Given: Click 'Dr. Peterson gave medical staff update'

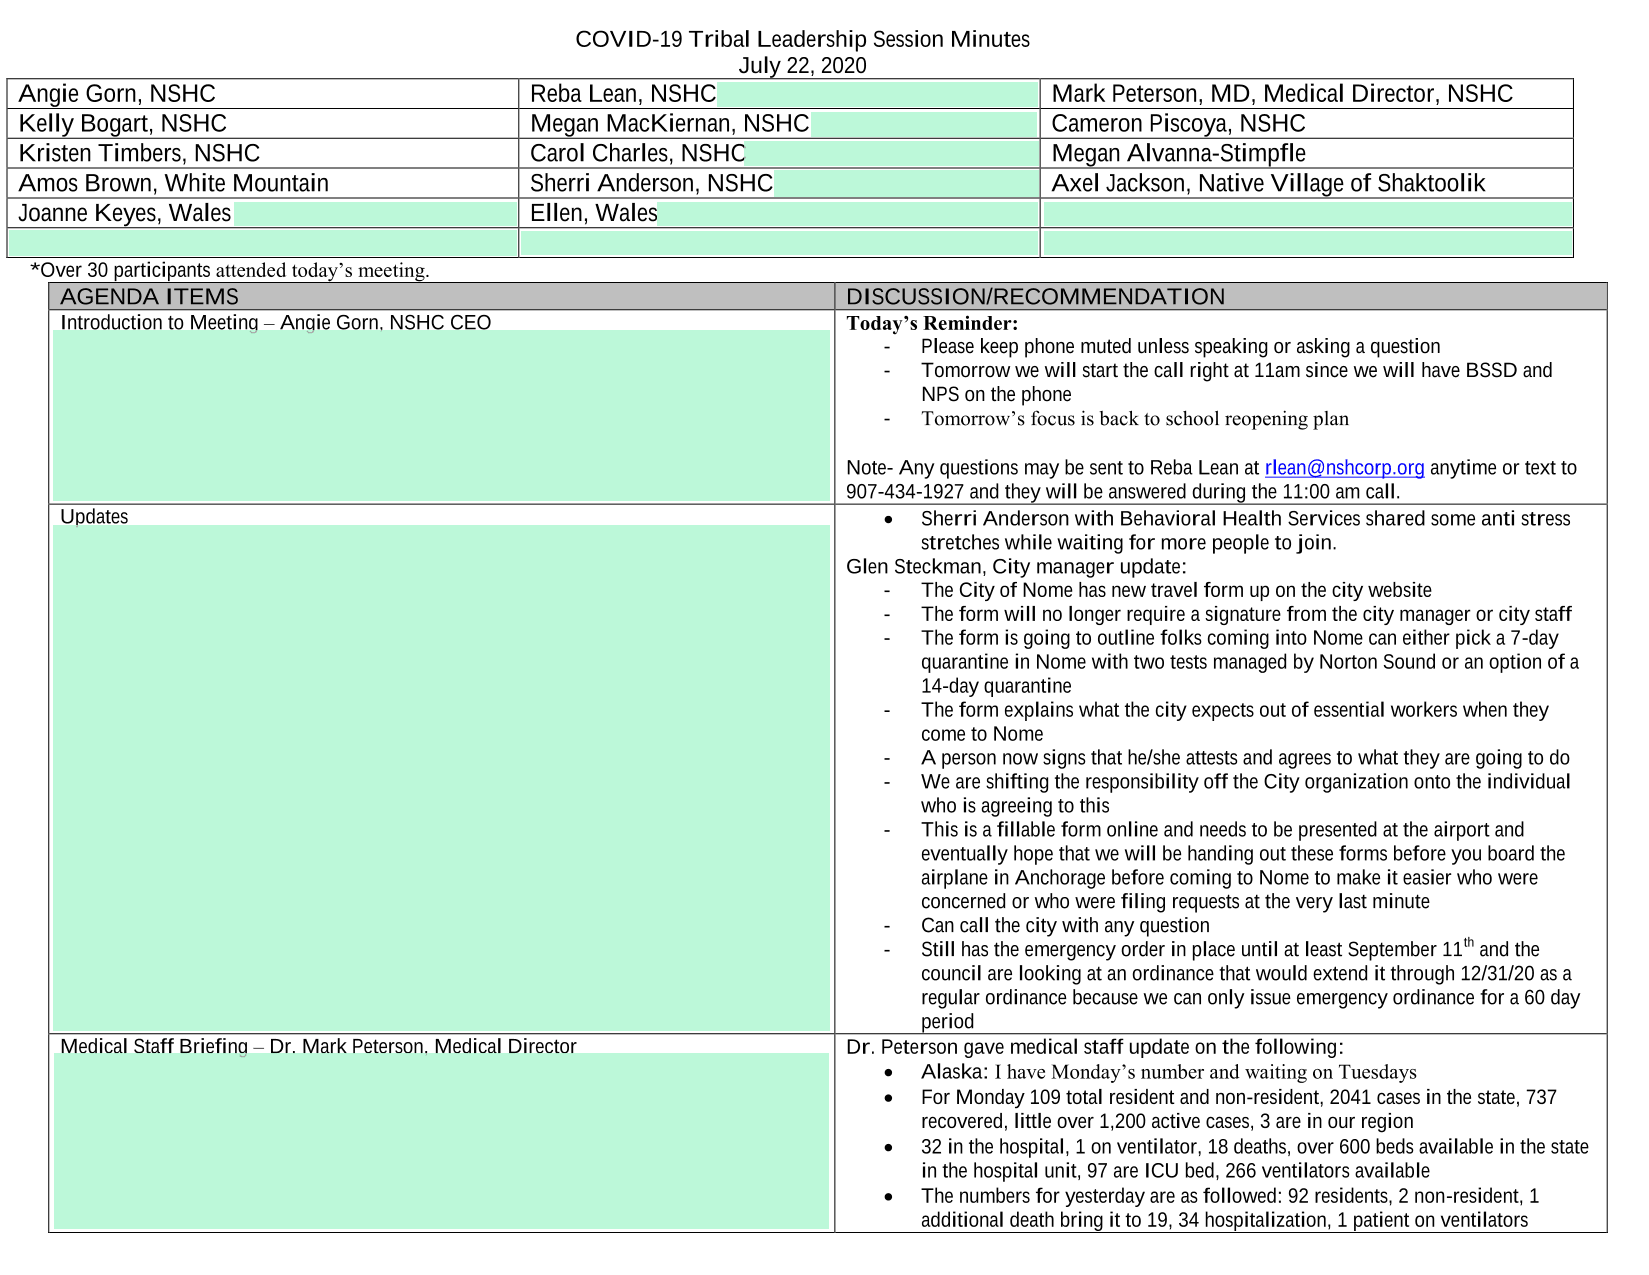Looking at the screenshot, I should click(1095, 1048).
